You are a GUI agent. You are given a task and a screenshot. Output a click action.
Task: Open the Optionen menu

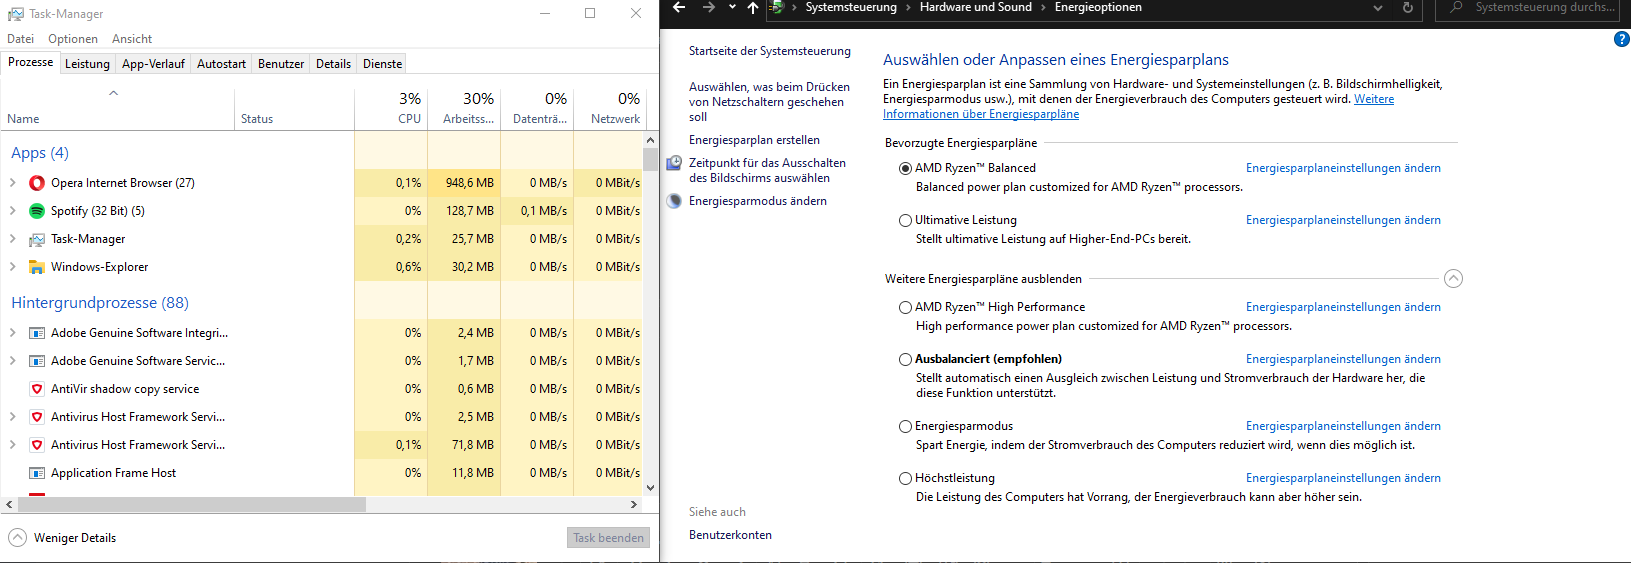click(73, 39)
